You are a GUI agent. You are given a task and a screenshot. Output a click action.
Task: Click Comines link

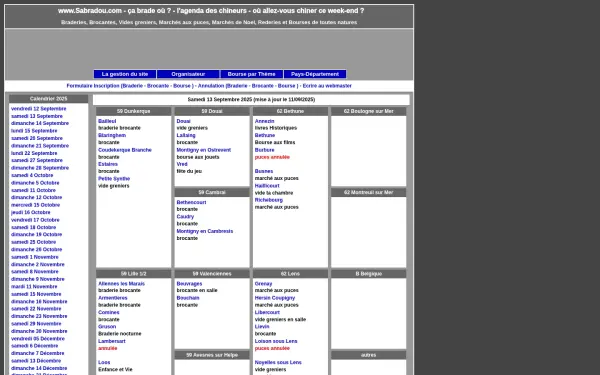[x=109, y=313]
